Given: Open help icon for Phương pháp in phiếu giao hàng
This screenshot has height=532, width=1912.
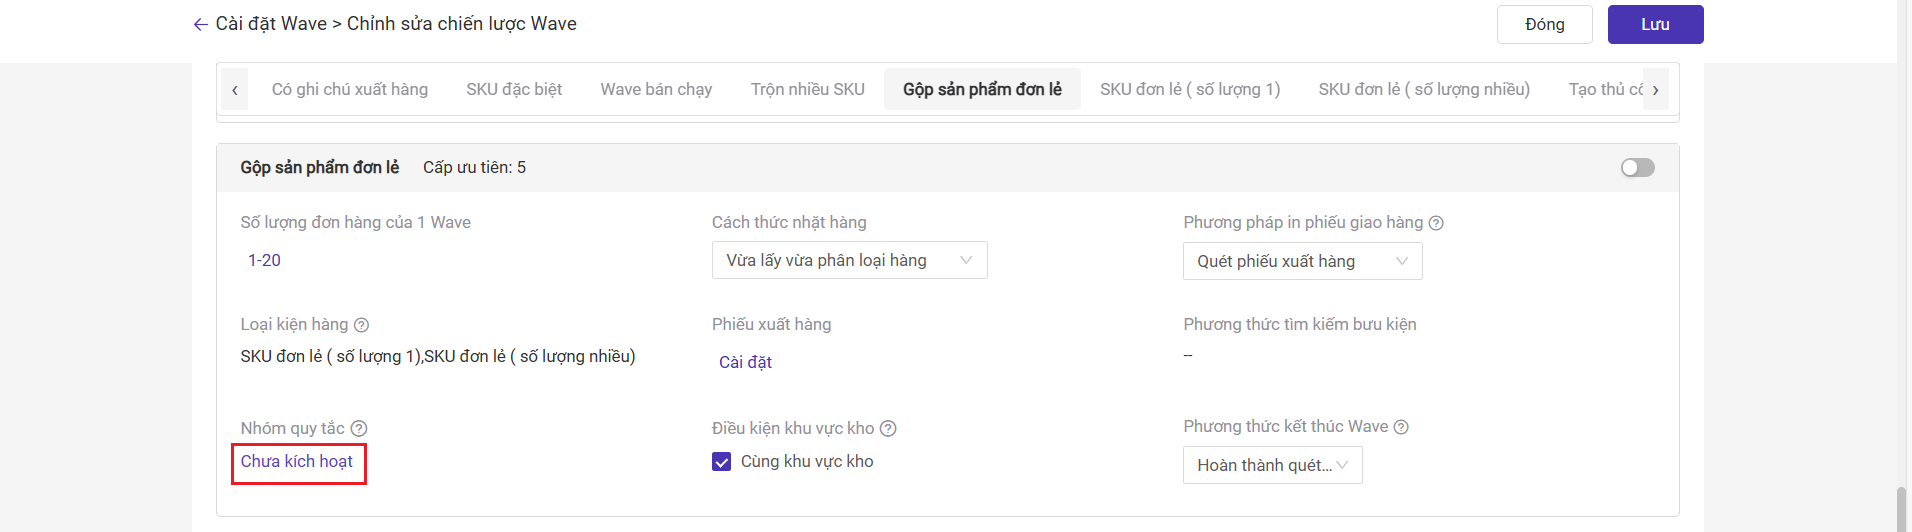Looking at the screenshot, I should (1436, 223).
